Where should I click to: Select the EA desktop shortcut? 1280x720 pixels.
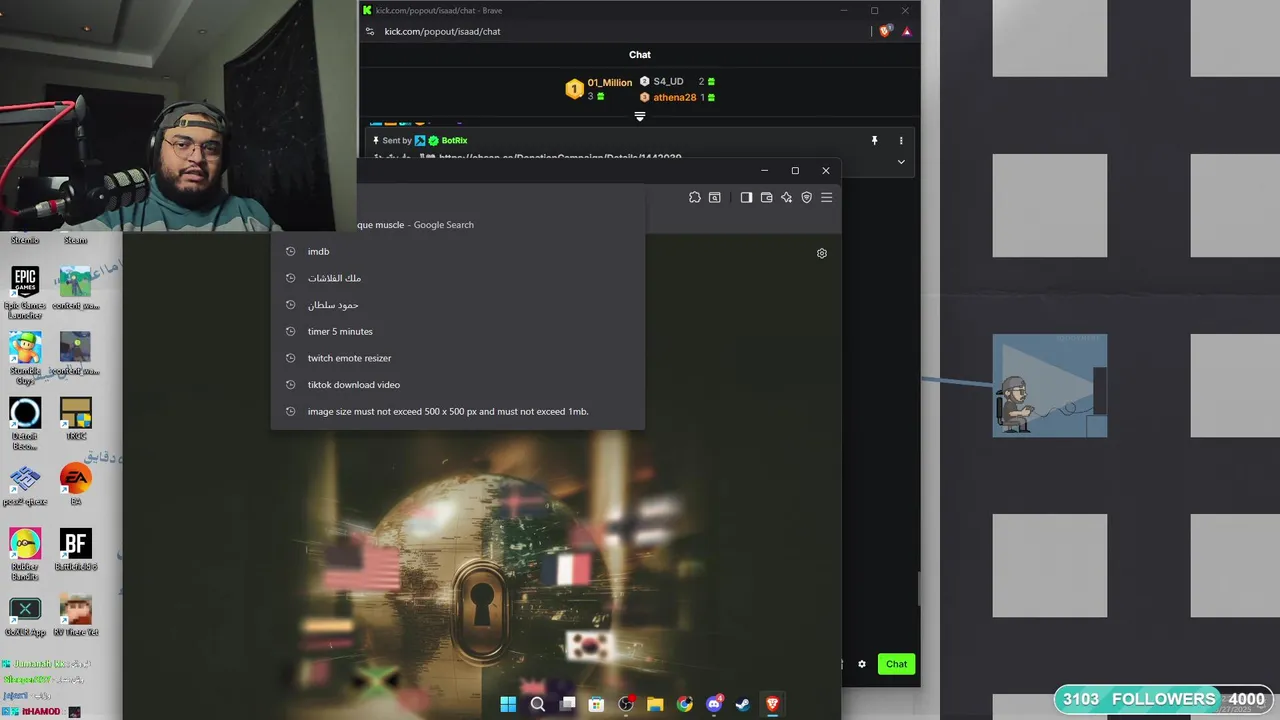tap(76, 484)
